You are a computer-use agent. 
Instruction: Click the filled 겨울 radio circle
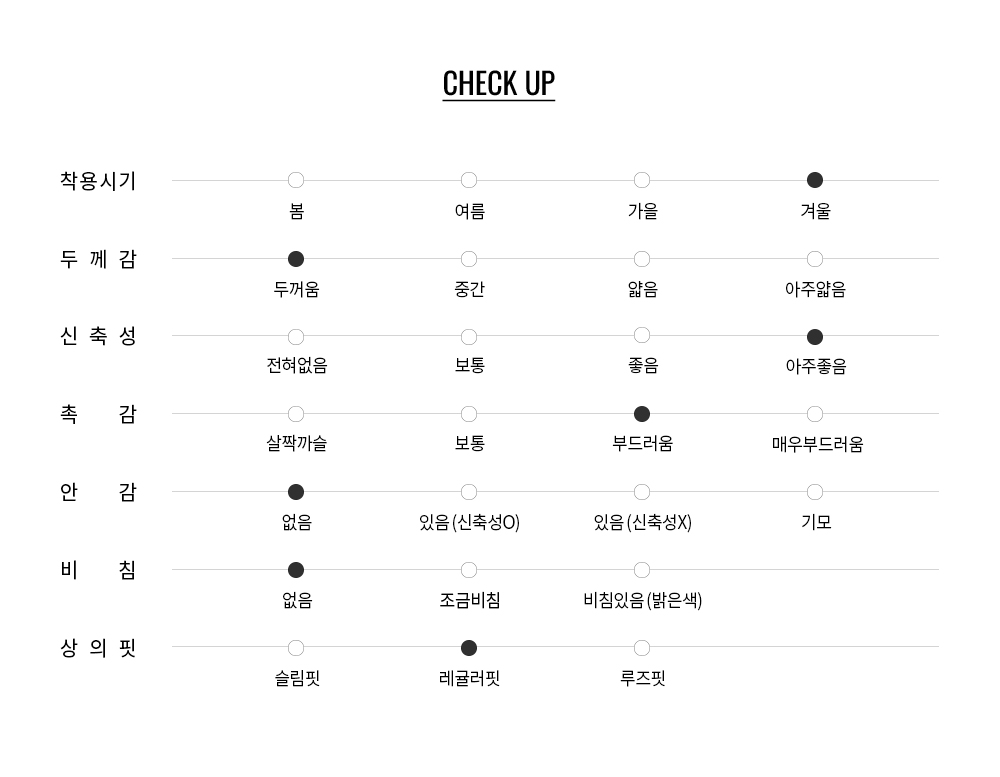coord(815,181)
